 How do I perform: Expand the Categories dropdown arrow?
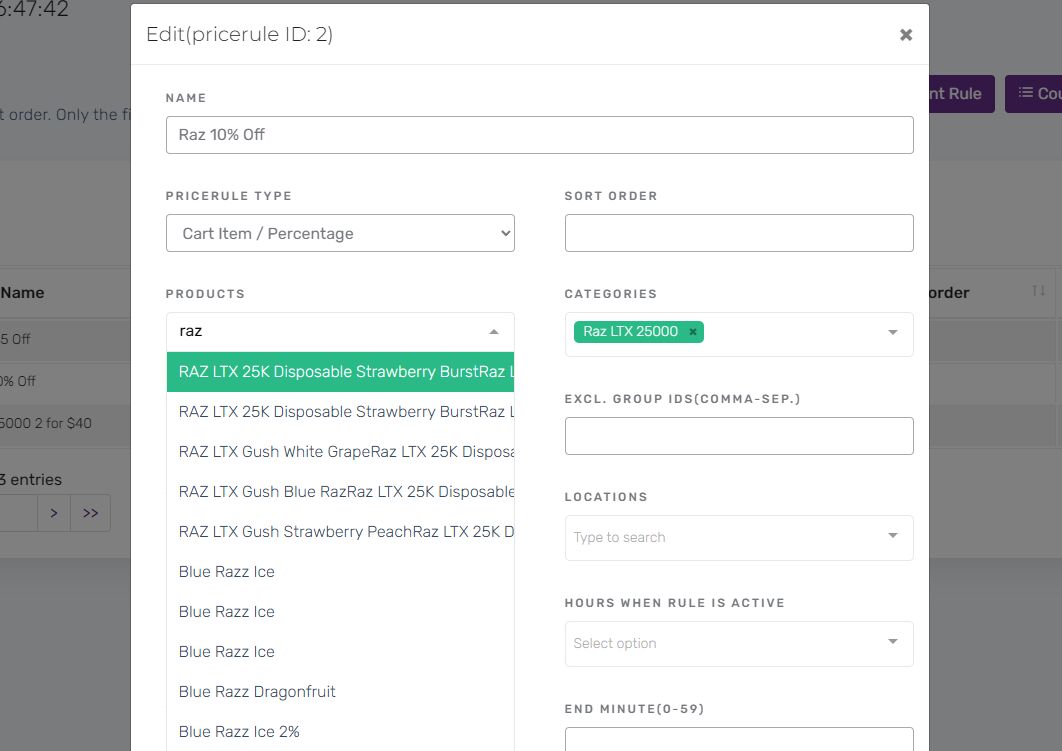click(x=893, y=332)
